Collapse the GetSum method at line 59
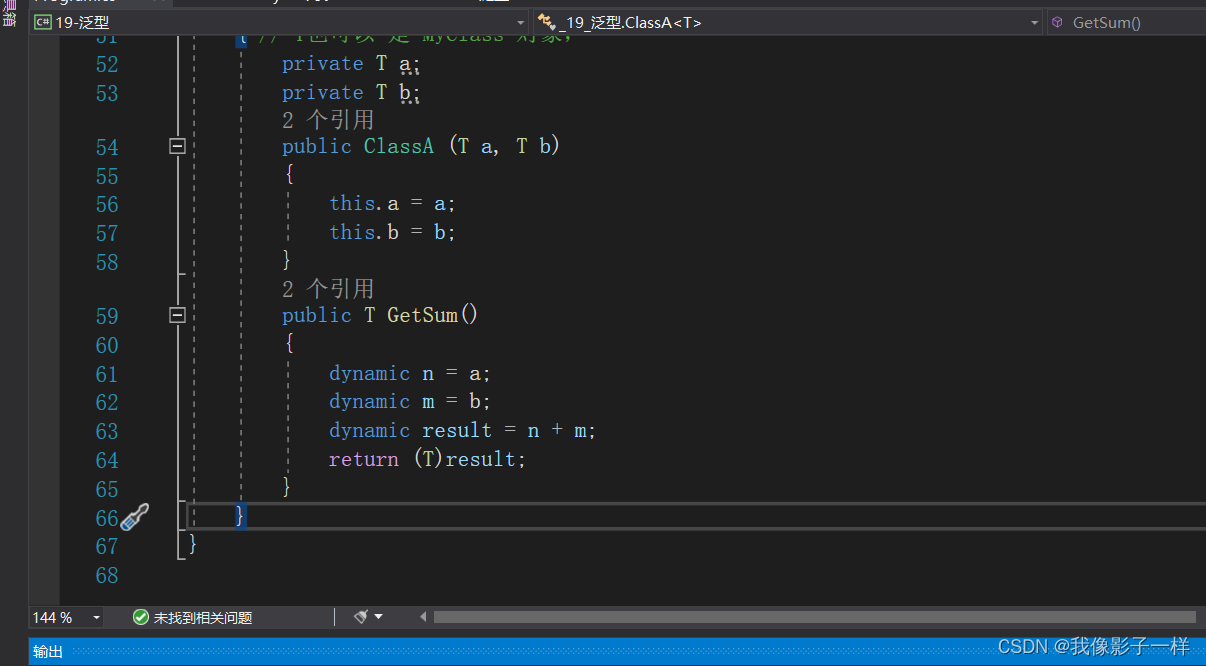1206x666 pixels. coord(177,315)
